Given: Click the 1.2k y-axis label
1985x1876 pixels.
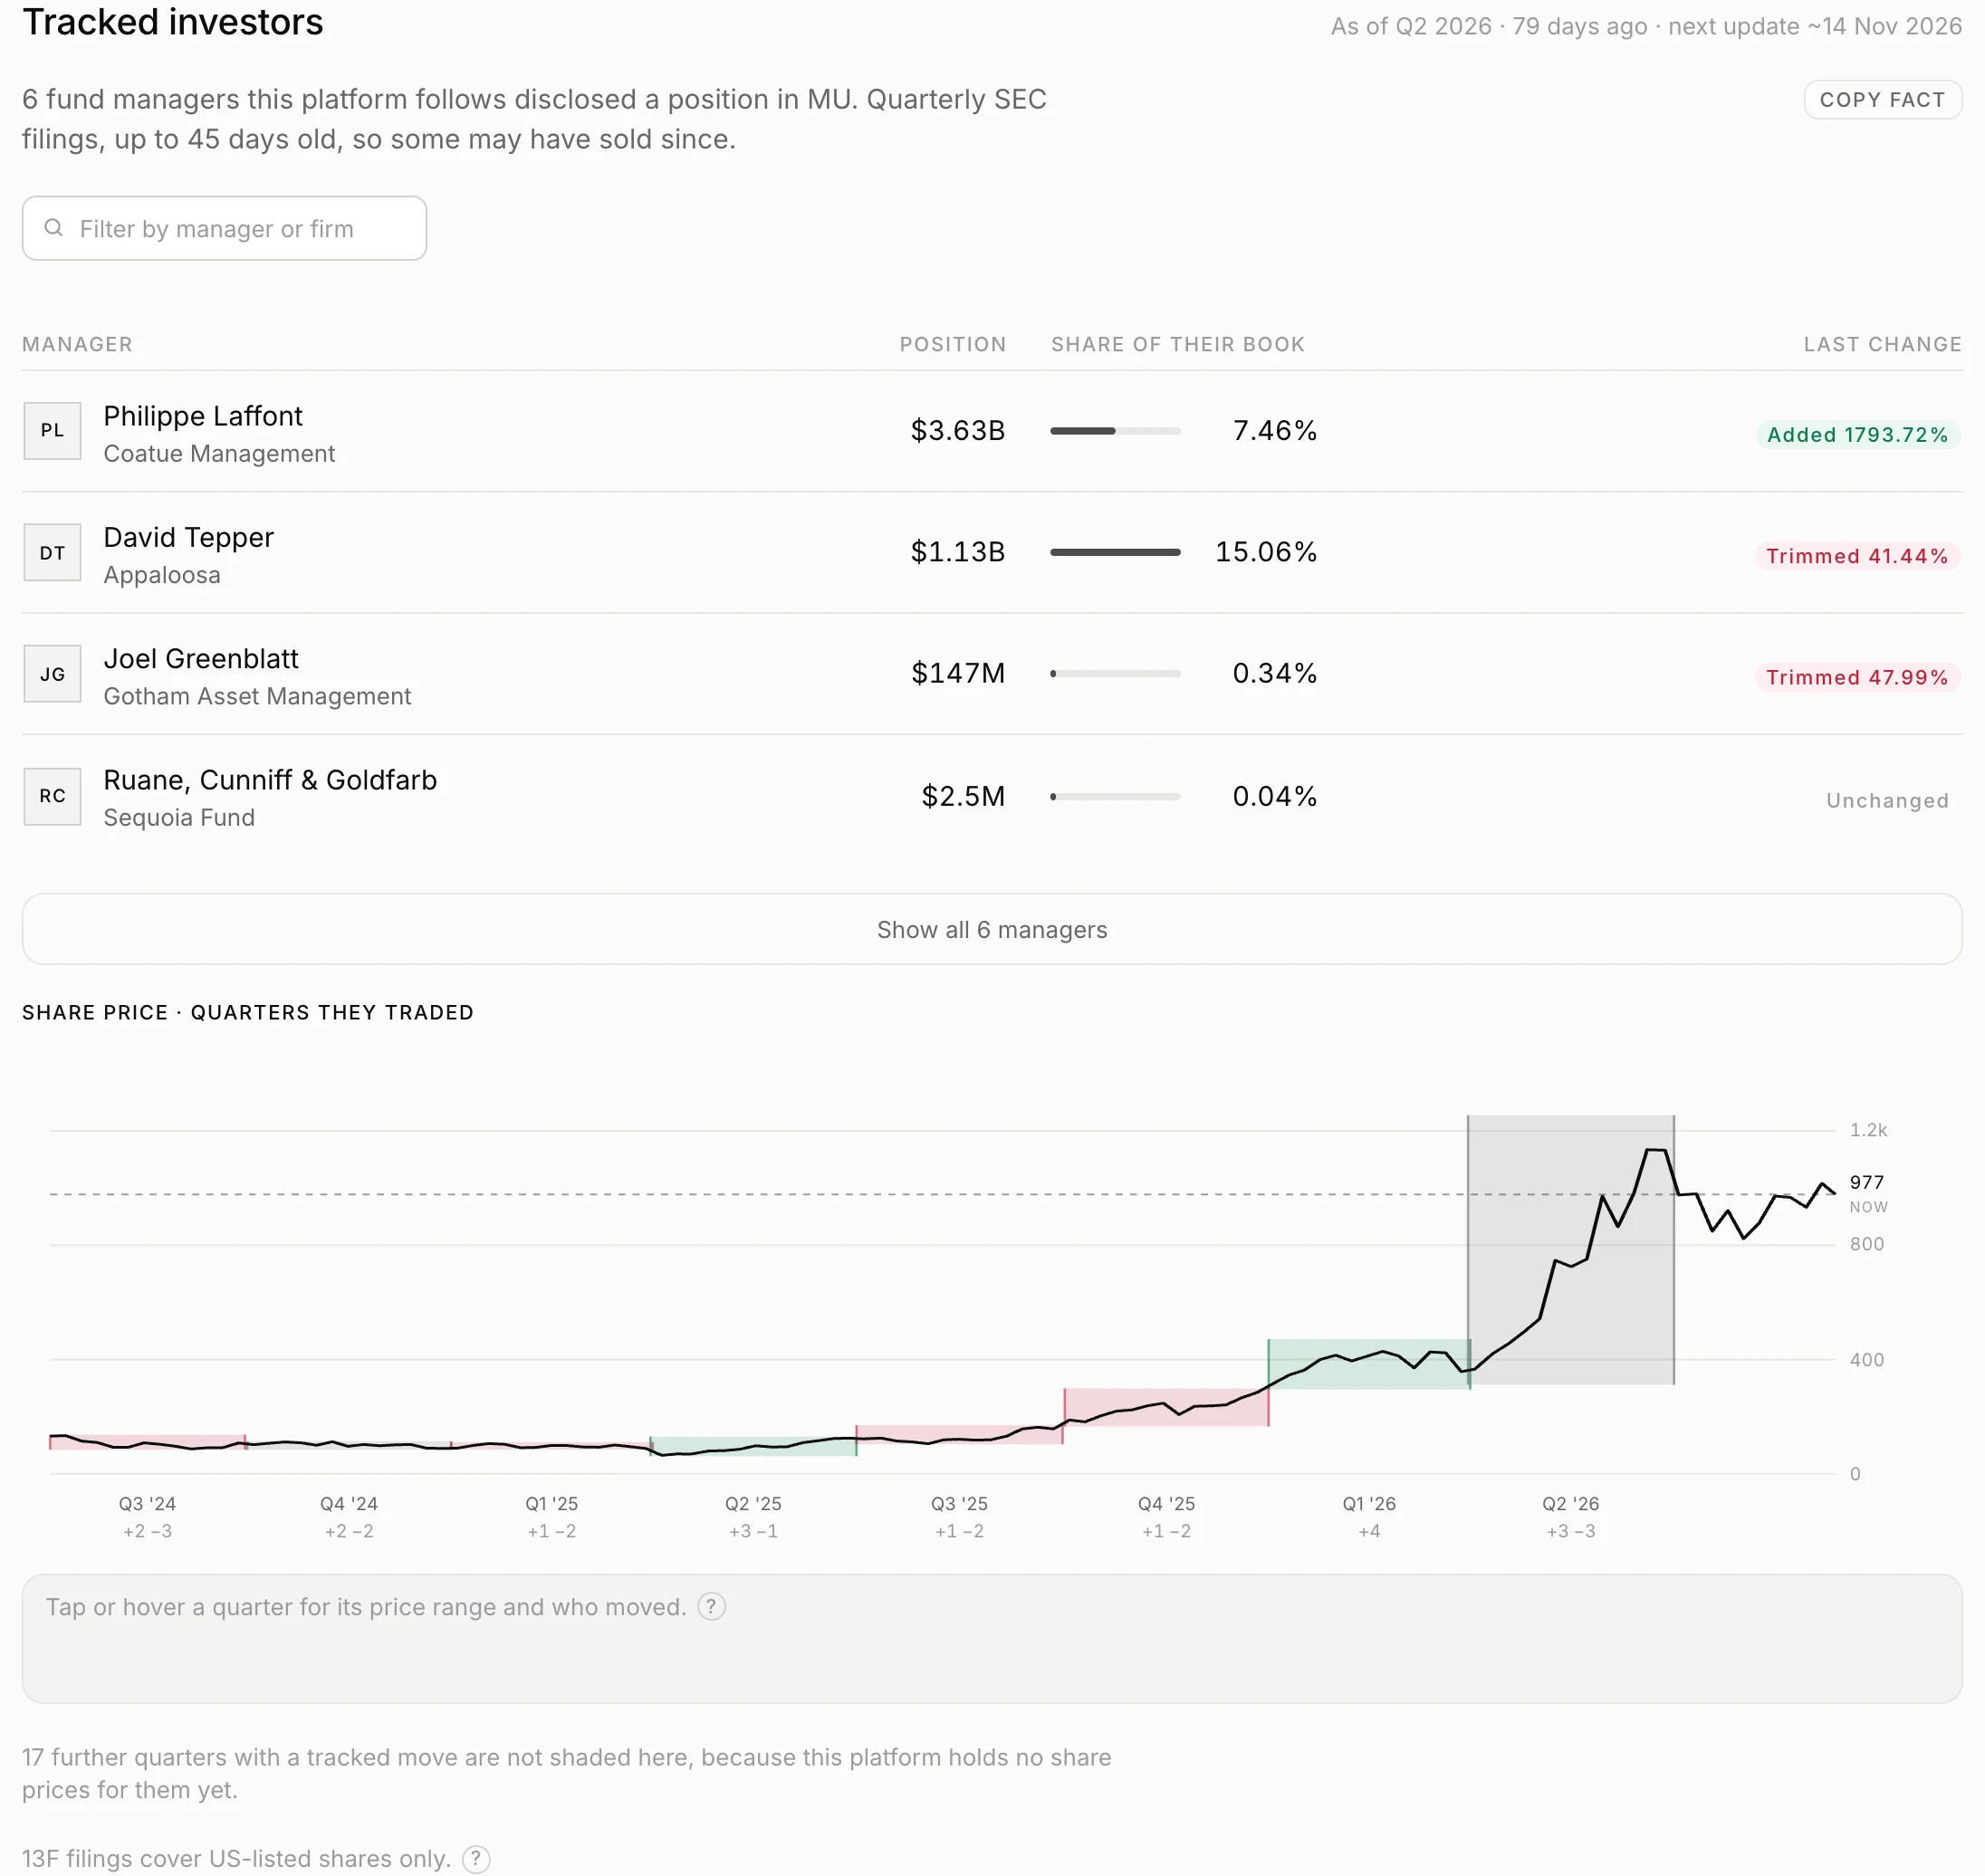Looking at the screenshot, I should point(1868,1130).
